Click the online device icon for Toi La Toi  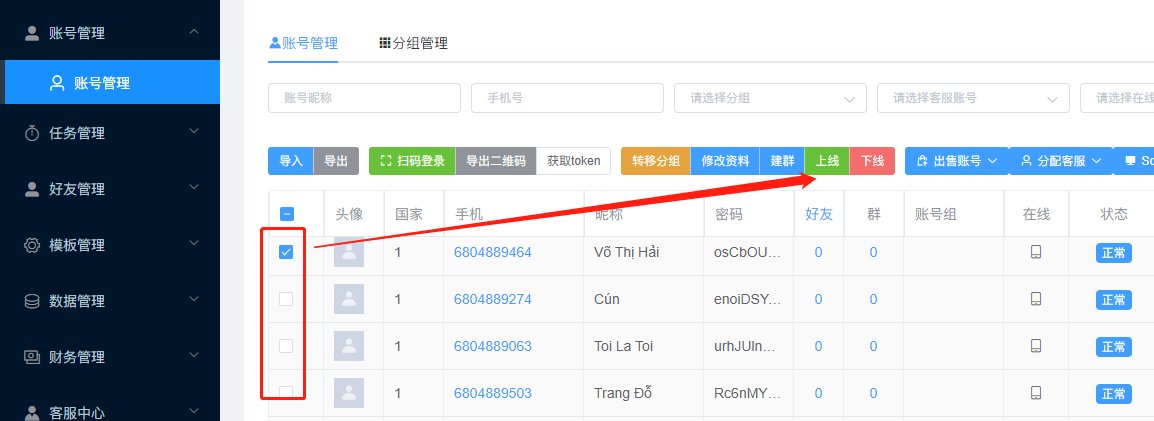tap(1036, 346)
